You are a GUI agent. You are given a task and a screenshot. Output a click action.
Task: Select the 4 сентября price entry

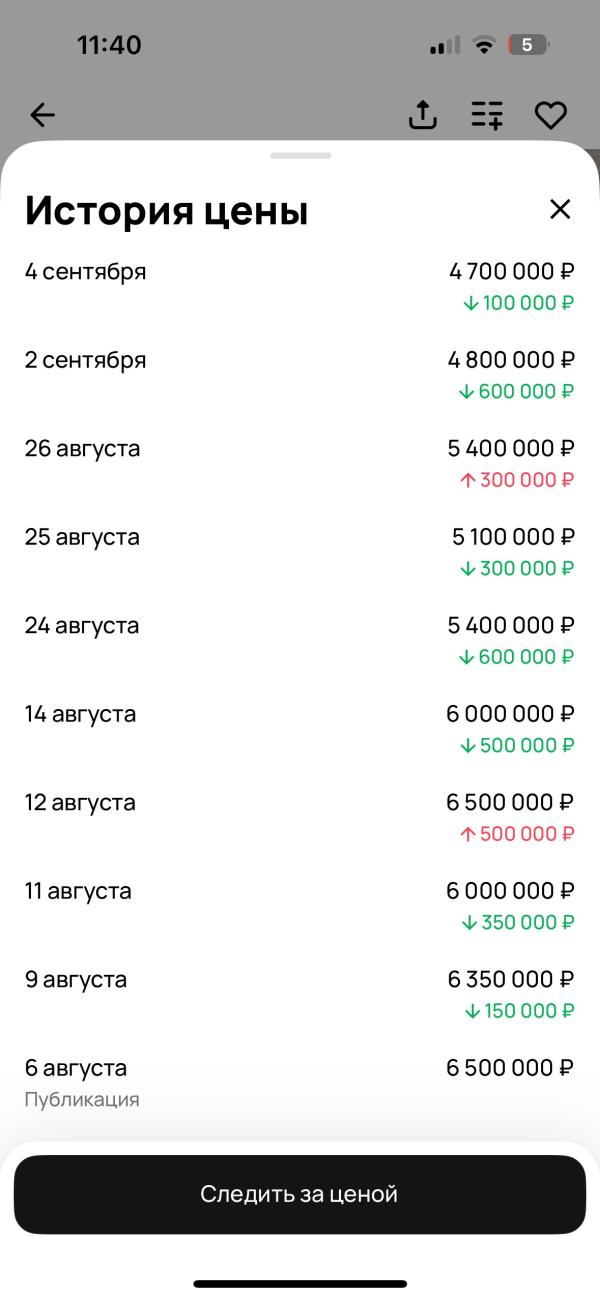300,286
